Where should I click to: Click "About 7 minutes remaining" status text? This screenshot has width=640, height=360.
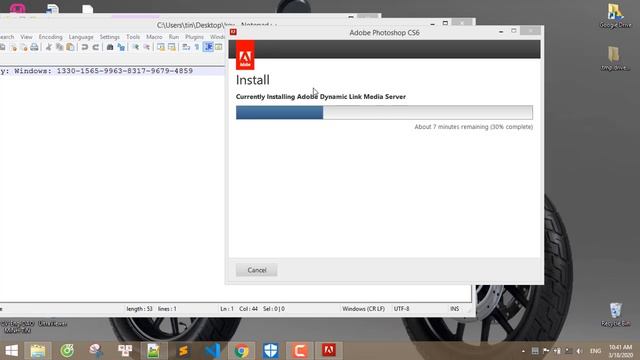click(x=473, y=127)
